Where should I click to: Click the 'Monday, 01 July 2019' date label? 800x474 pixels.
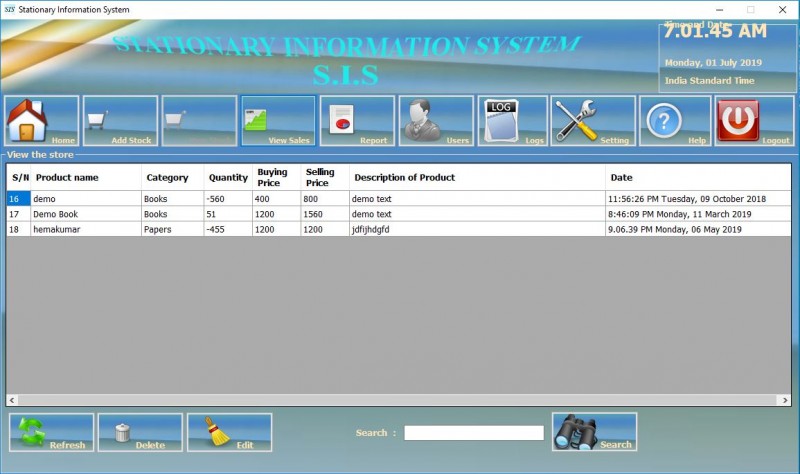[713, 63]
